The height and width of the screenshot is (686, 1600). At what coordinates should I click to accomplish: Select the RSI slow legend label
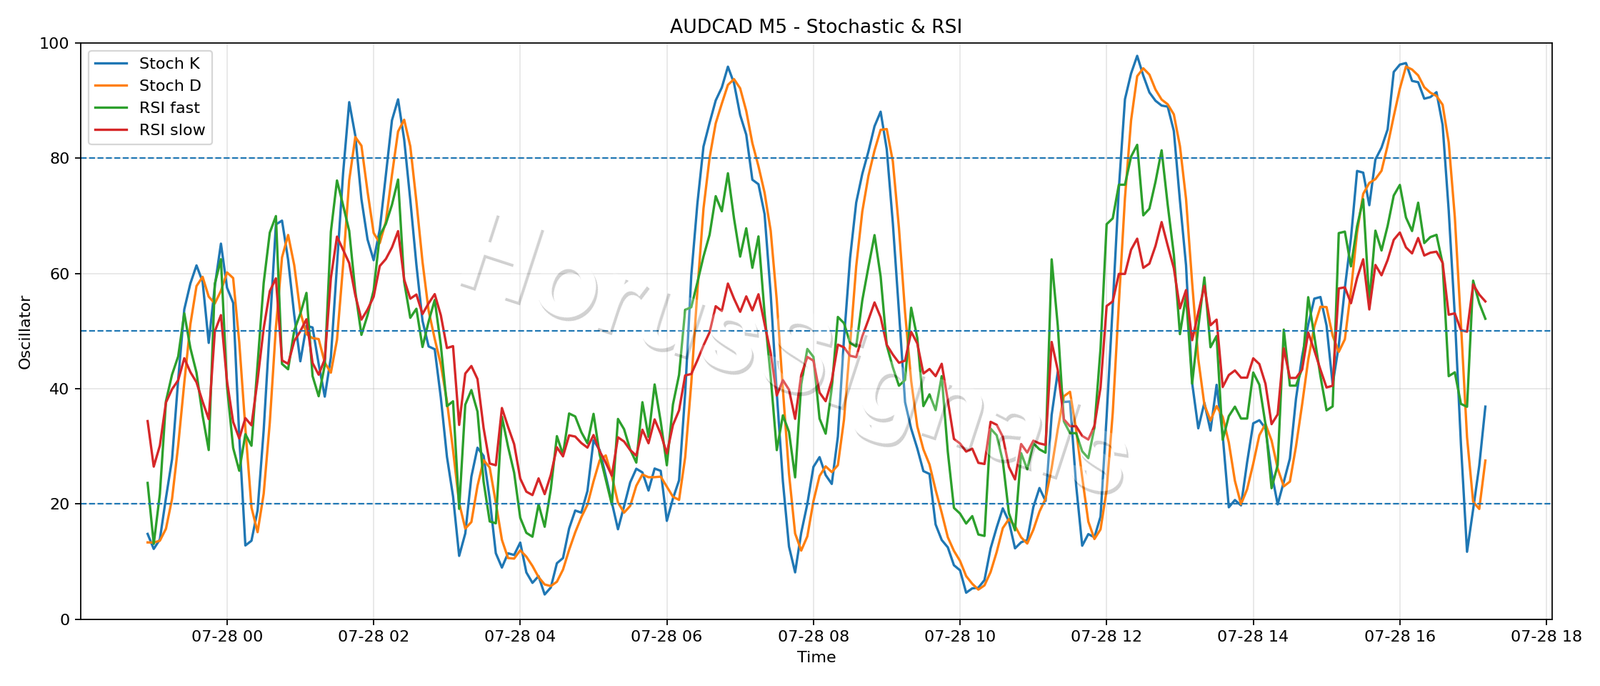pyautogui.click(x=172, y=130)
